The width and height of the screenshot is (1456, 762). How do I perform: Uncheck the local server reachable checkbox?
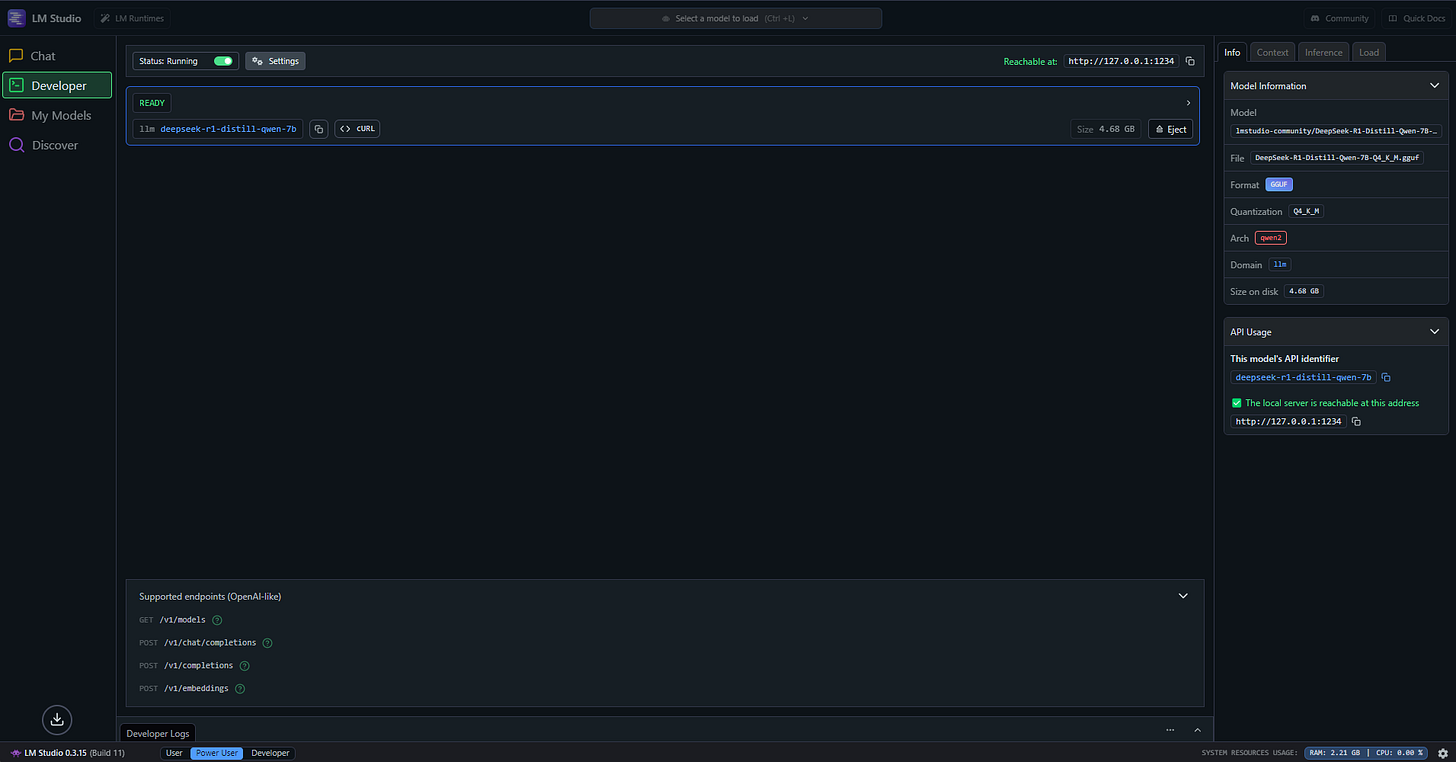click(1236, 402)
